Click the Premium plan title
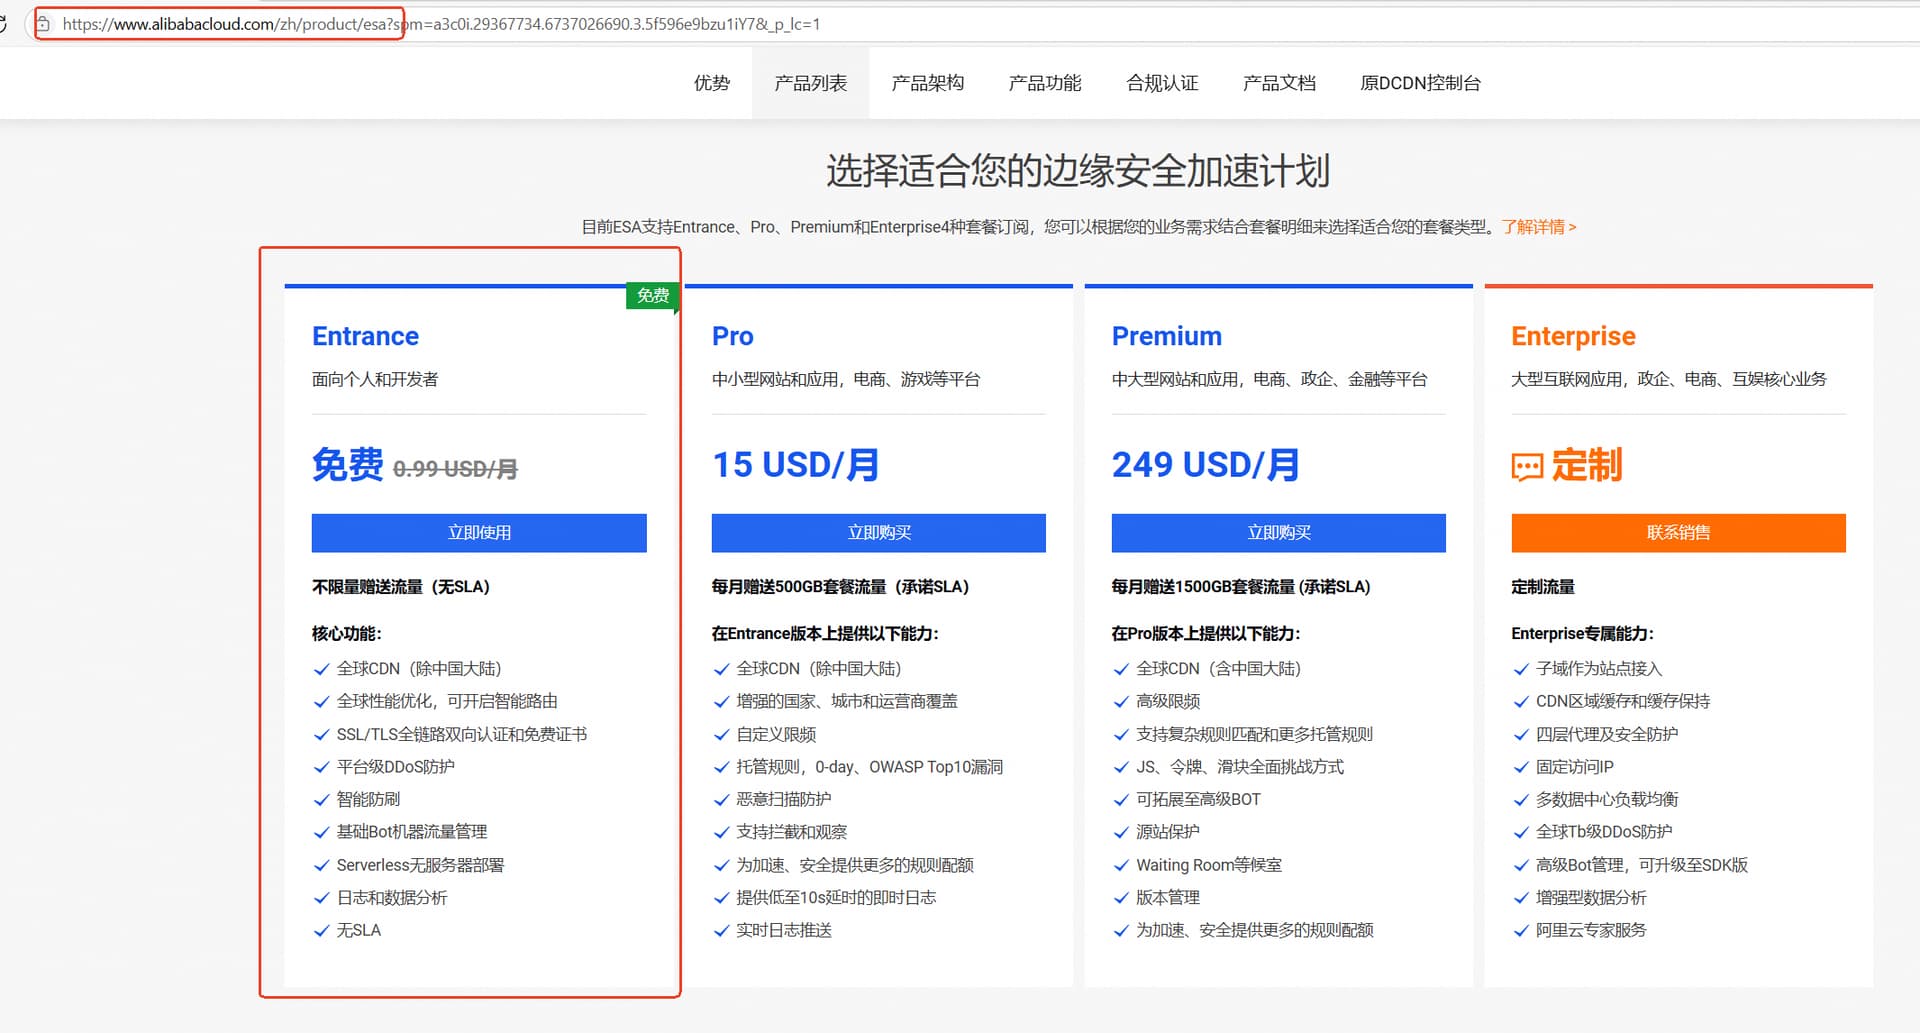The height and width of the screenshot is (1033, 1920). [1167, 336]
